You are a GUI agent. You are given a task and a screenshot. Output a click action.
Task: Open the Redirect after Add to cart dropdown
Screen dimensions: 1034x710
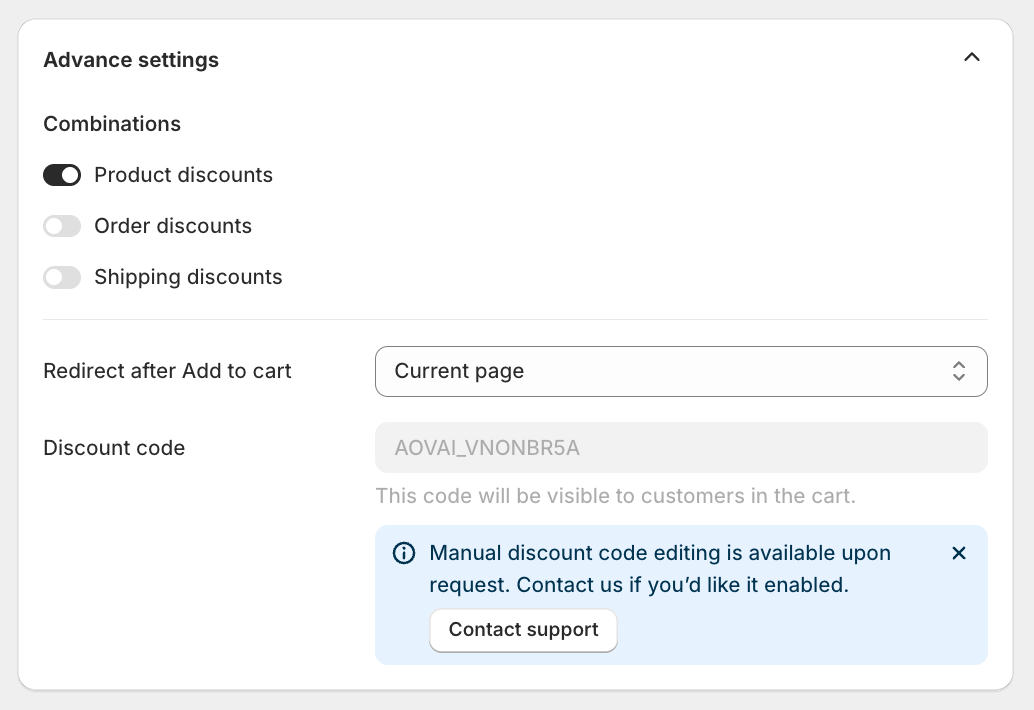(681, 371)
